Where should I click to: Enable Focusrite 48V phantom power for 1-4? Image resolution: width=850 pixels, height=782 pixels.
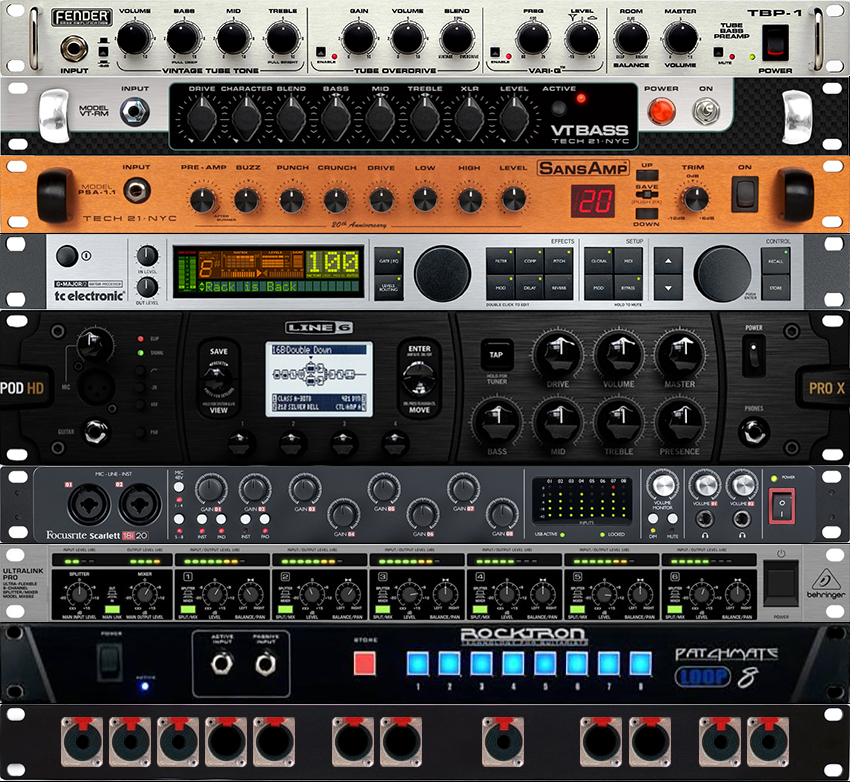click(179, 487)
